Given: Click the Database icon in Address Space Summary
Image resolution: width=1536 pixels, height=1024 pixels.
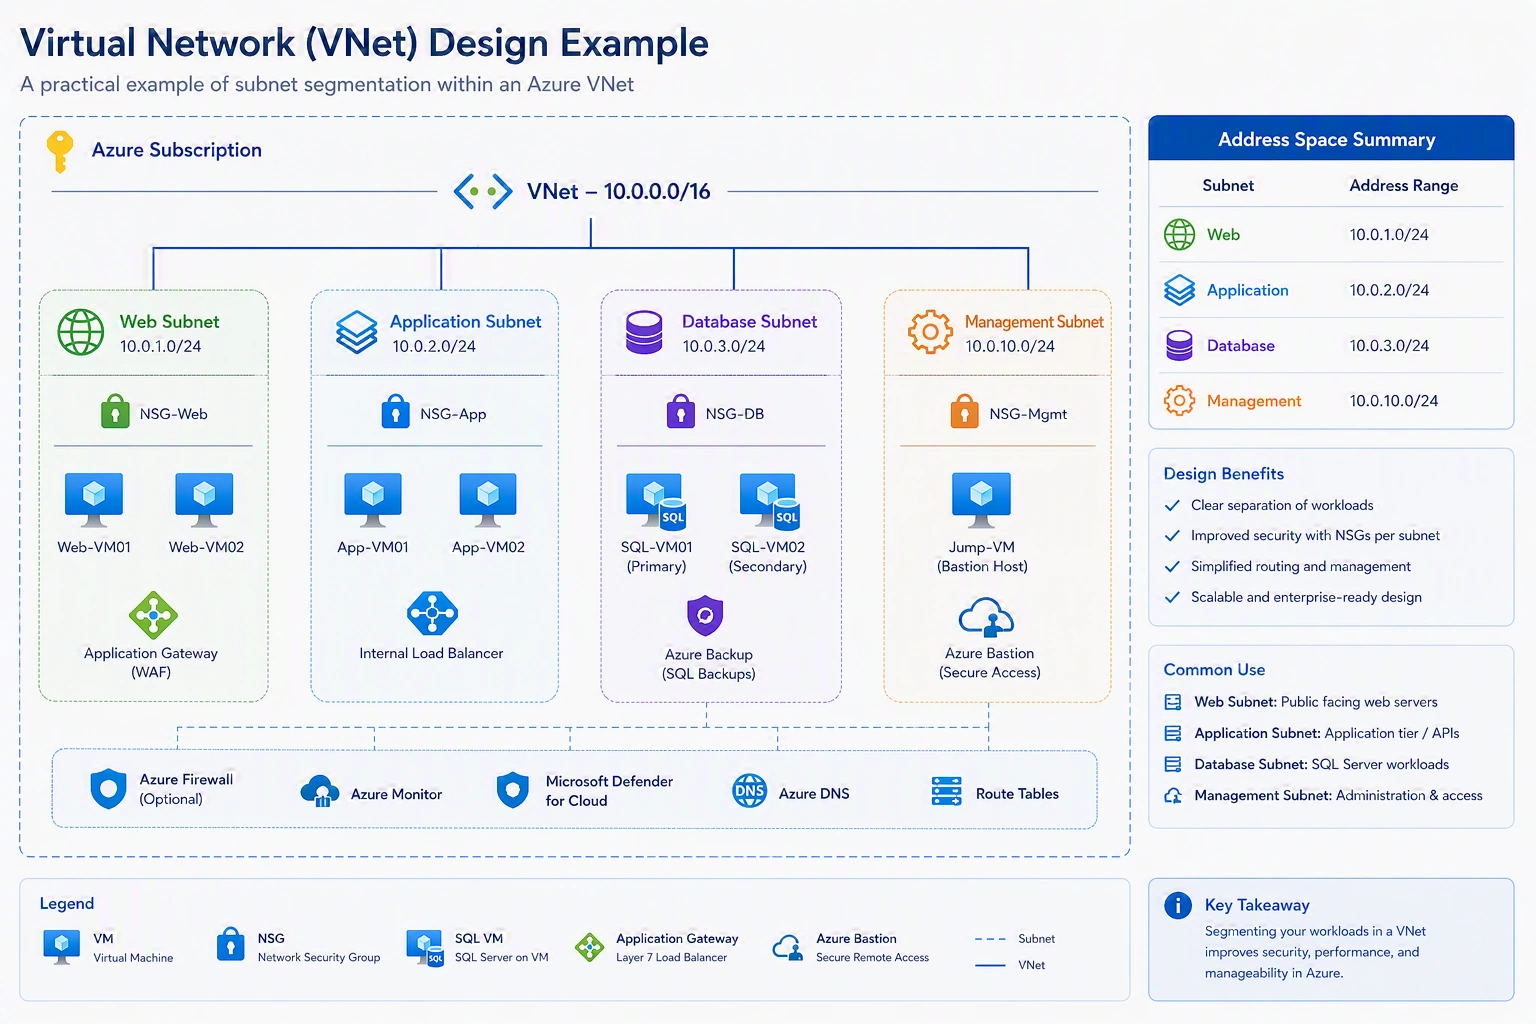Looking at the screenshot, I should 1179,346.
